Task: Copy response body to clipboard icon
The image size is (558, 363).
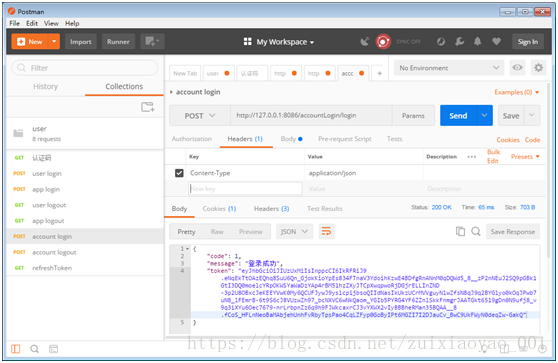Action: (x=460, y=231)
